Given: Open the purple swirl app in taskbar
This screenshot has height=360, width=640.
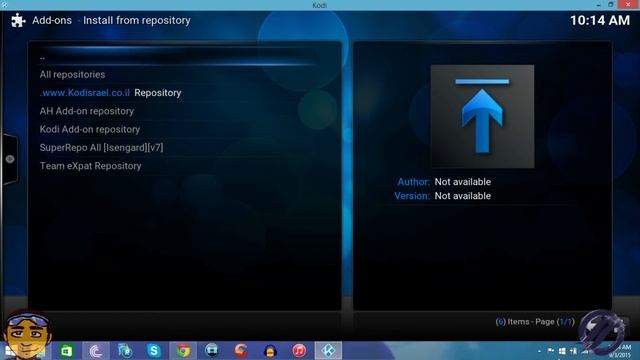Looking at the screenshot, I should (96, 351).
